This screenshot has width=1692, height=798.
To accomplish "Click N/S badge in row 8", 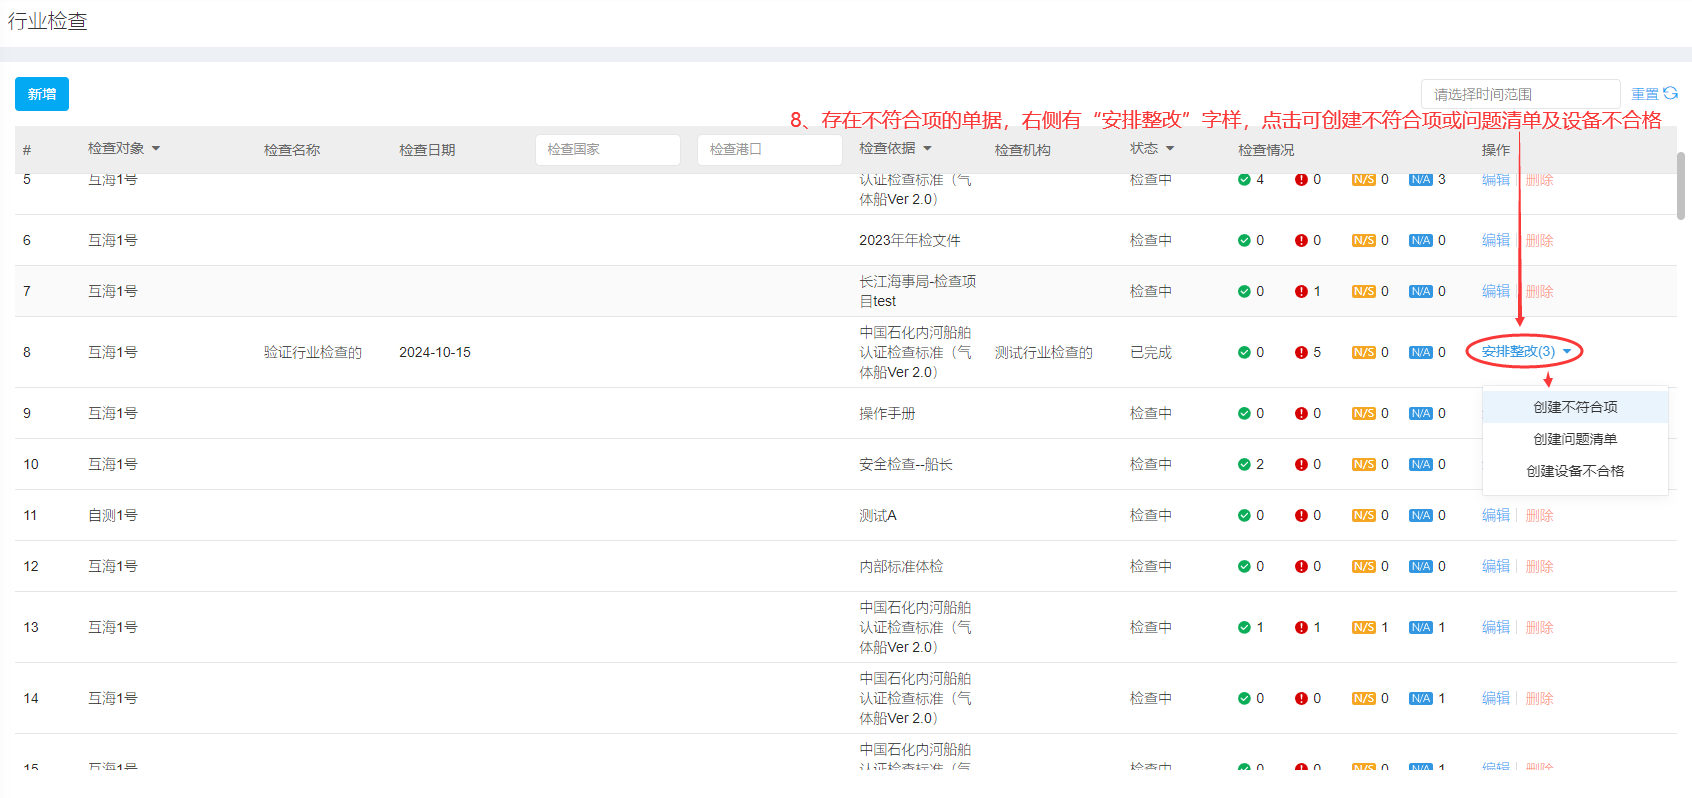I will (1364, 352).
